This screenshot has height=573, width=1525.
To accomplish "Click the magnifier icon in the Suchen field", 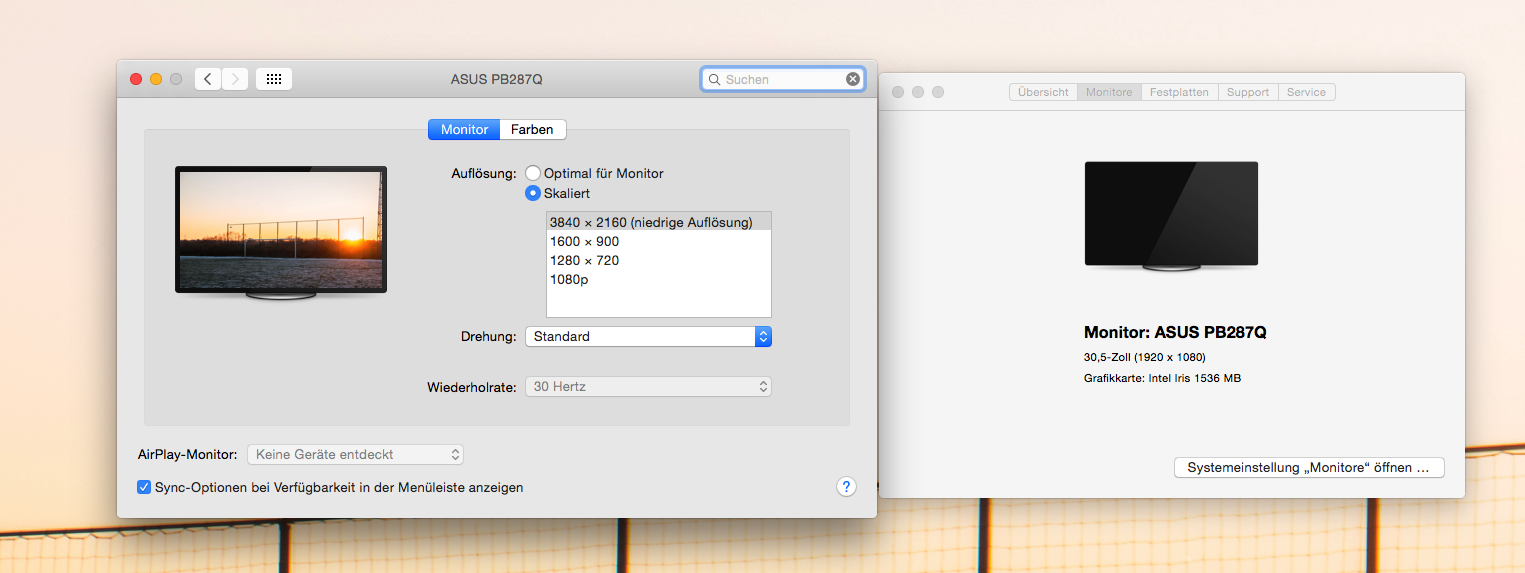I will tap(714, 79).
